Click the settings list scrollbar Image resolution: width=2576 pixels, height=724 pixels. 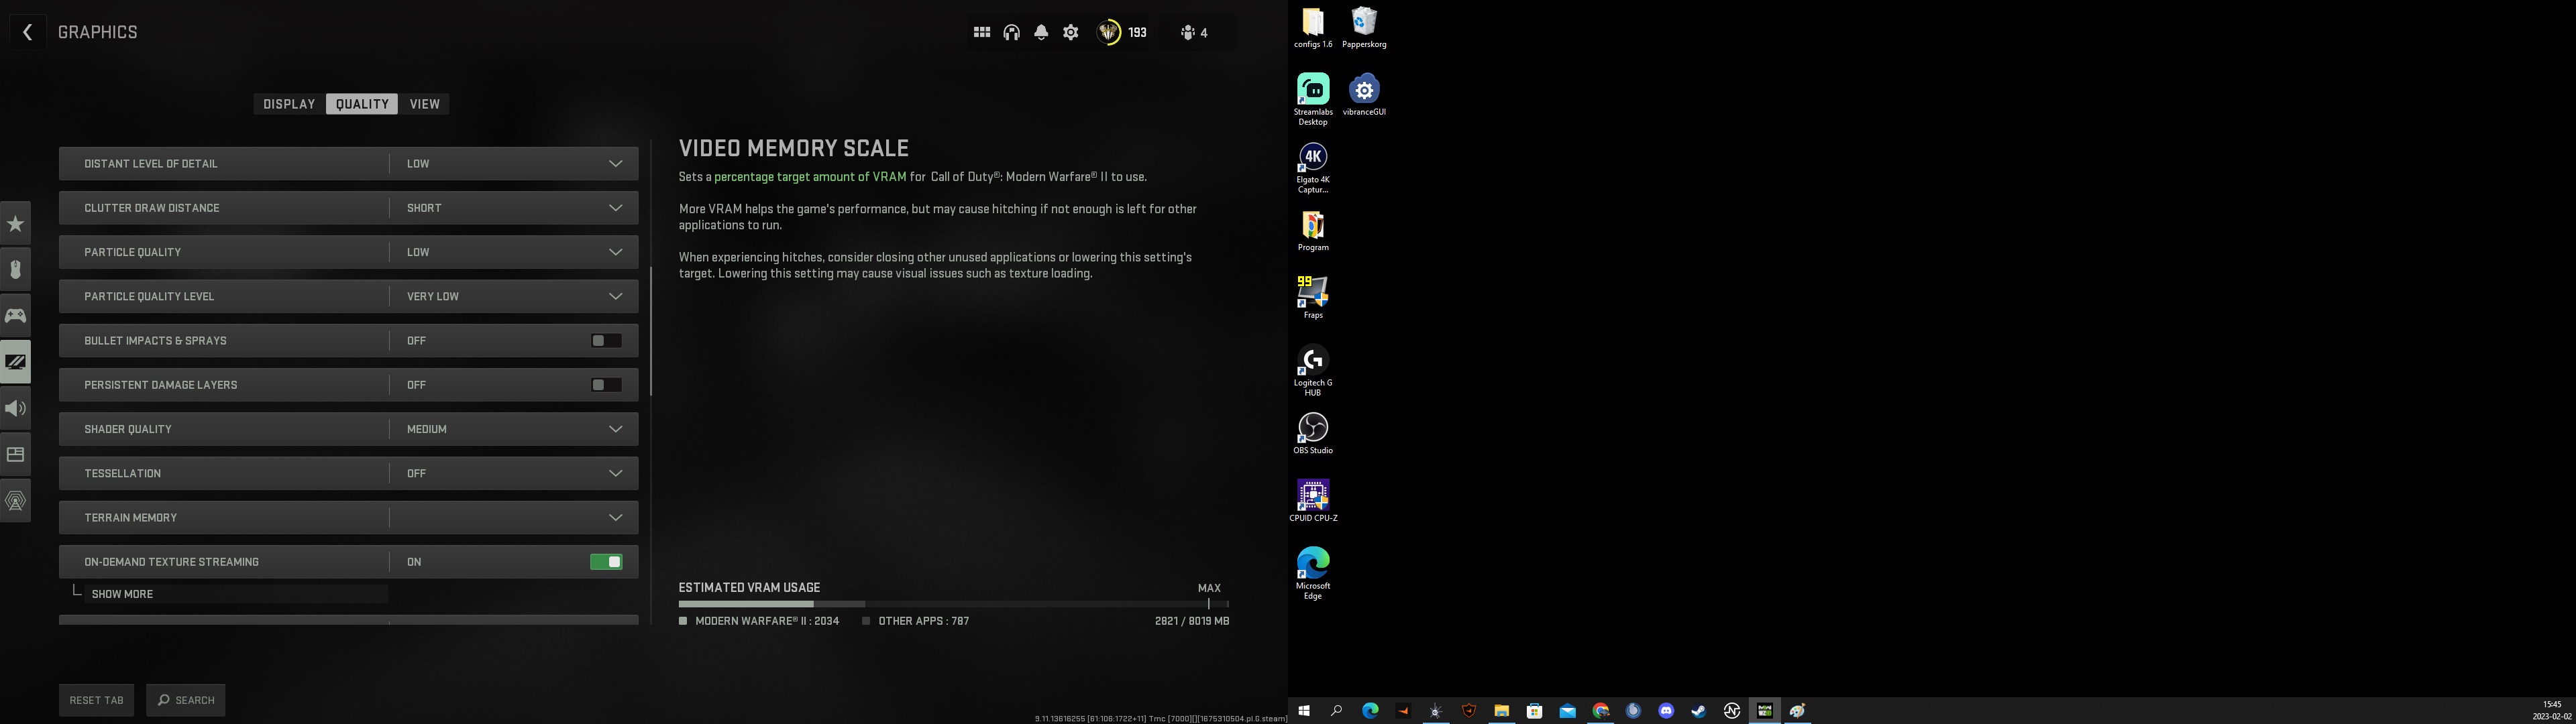pyautogui.click(x=651, y=330)
